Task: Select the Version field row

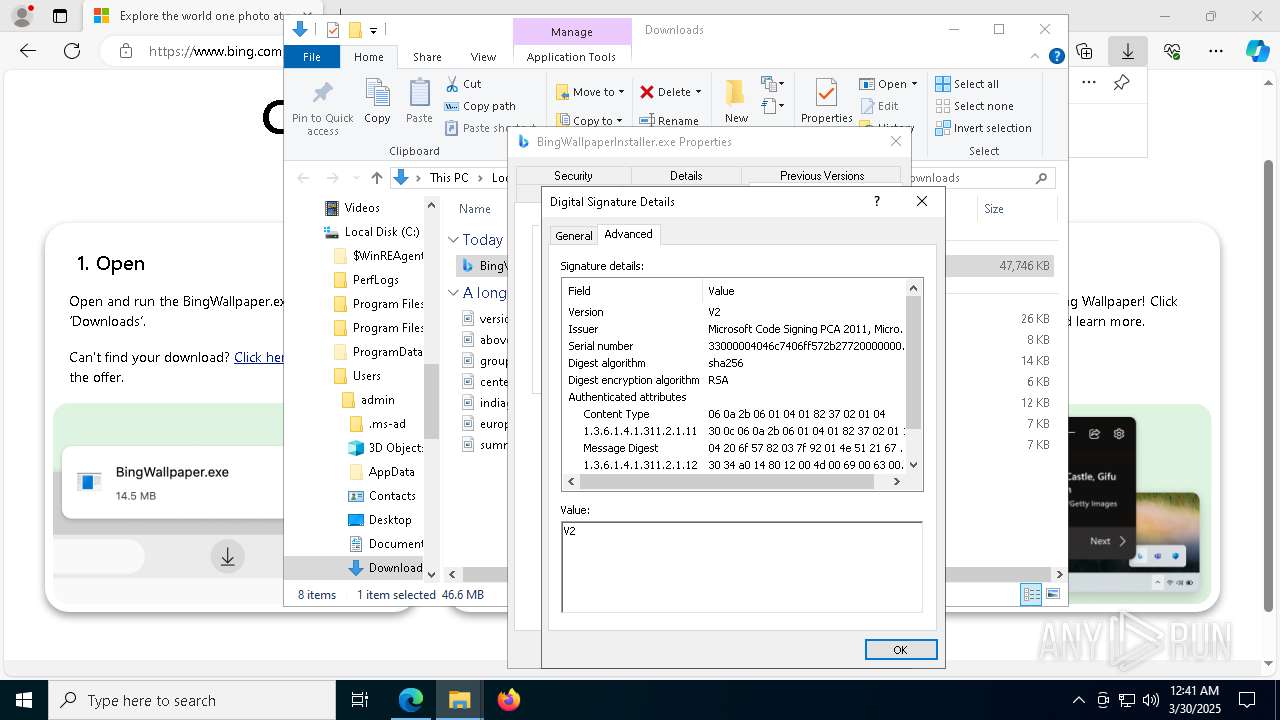Action: [734, 312]
